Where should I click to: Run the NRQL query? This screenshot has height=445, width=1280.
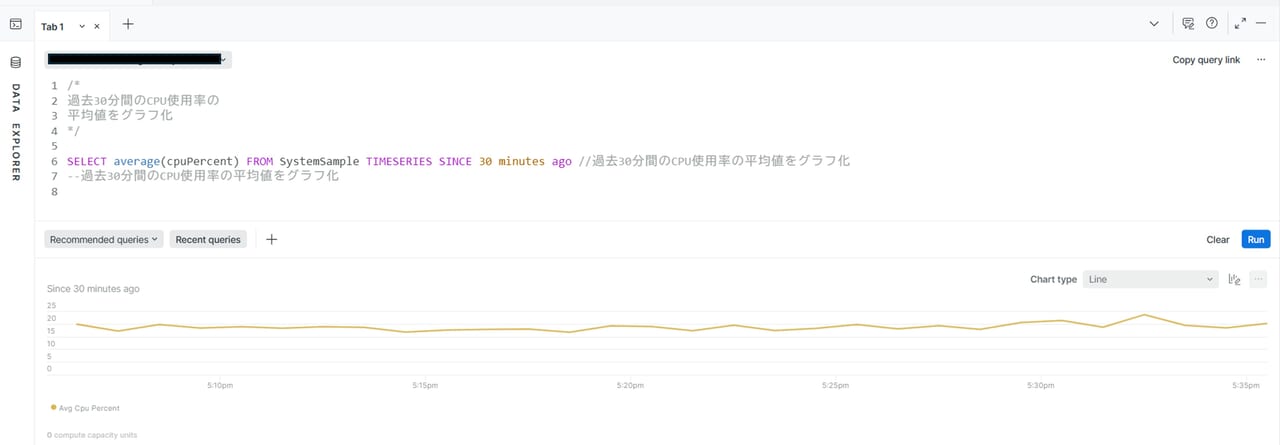click(1255, 240)
